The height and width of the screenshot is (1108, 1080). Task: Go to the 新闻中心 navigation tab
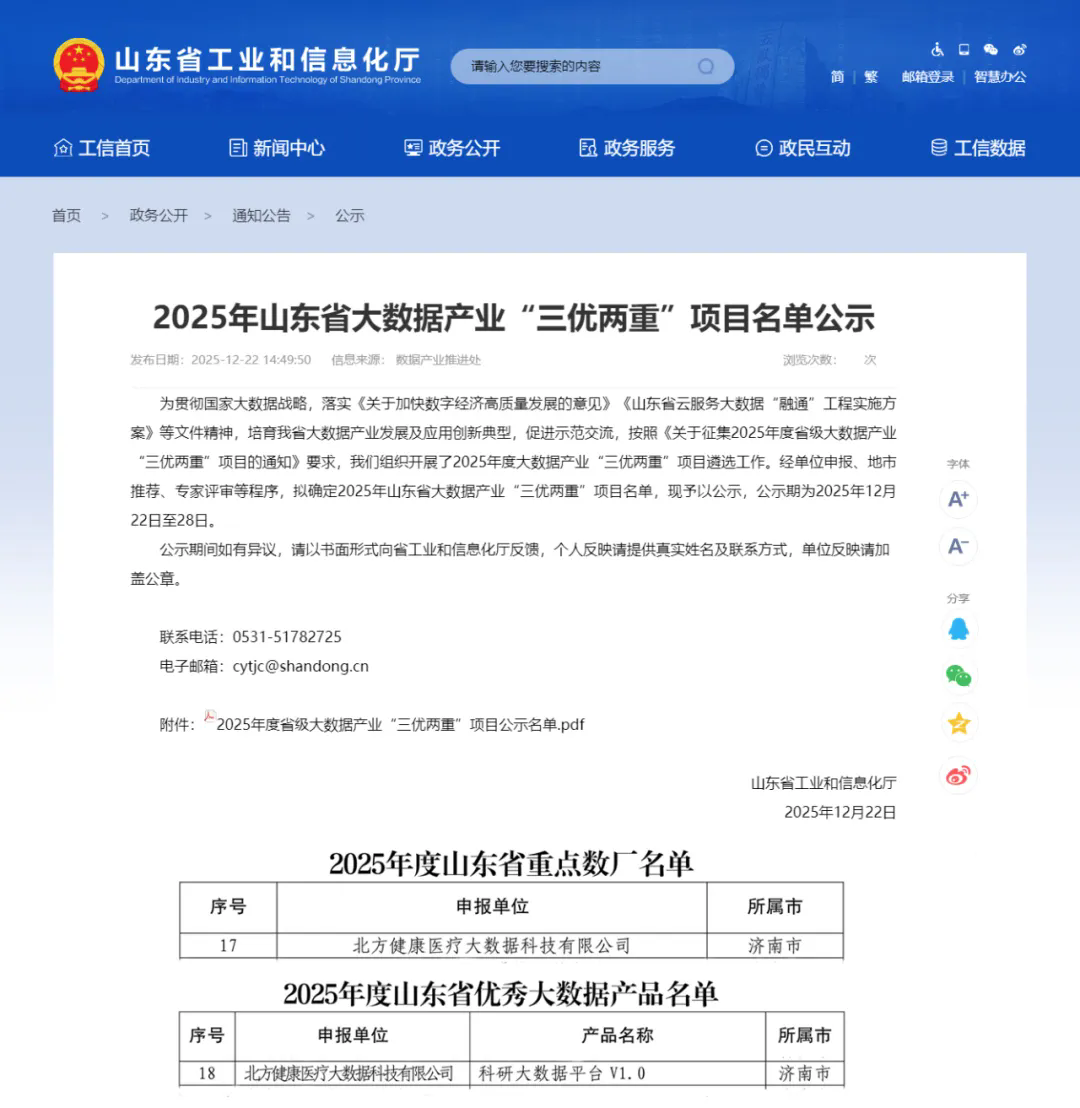pos(277,148)
